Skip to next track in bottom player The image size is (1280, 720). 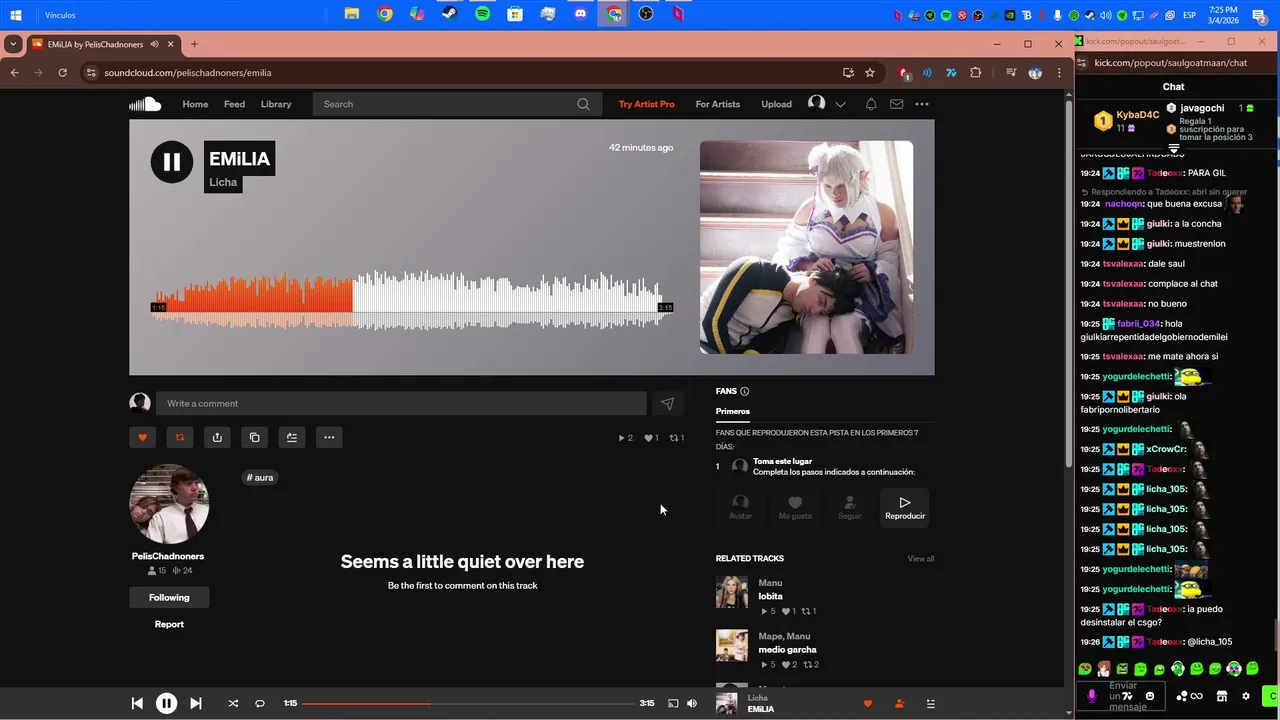(195, 703)
